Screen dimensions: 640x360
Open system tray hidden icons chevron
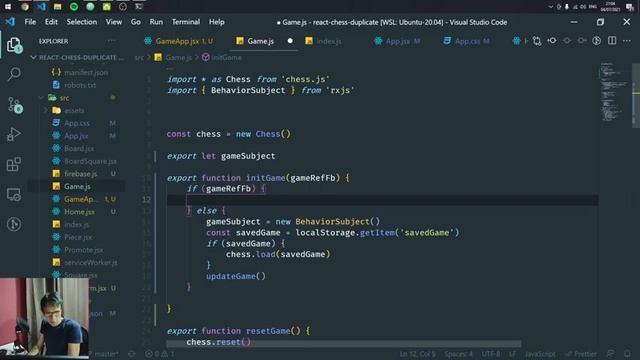pos(551,7)
